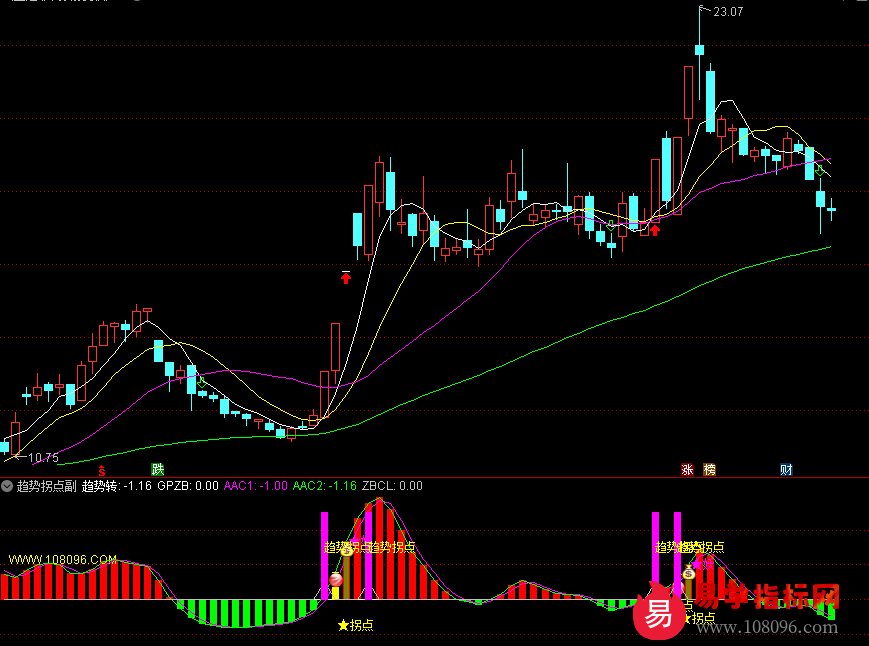This screenshot has width=869, height=646.
Task: Click the red buy arrow with bar above it
Action: tap(346, 277)
